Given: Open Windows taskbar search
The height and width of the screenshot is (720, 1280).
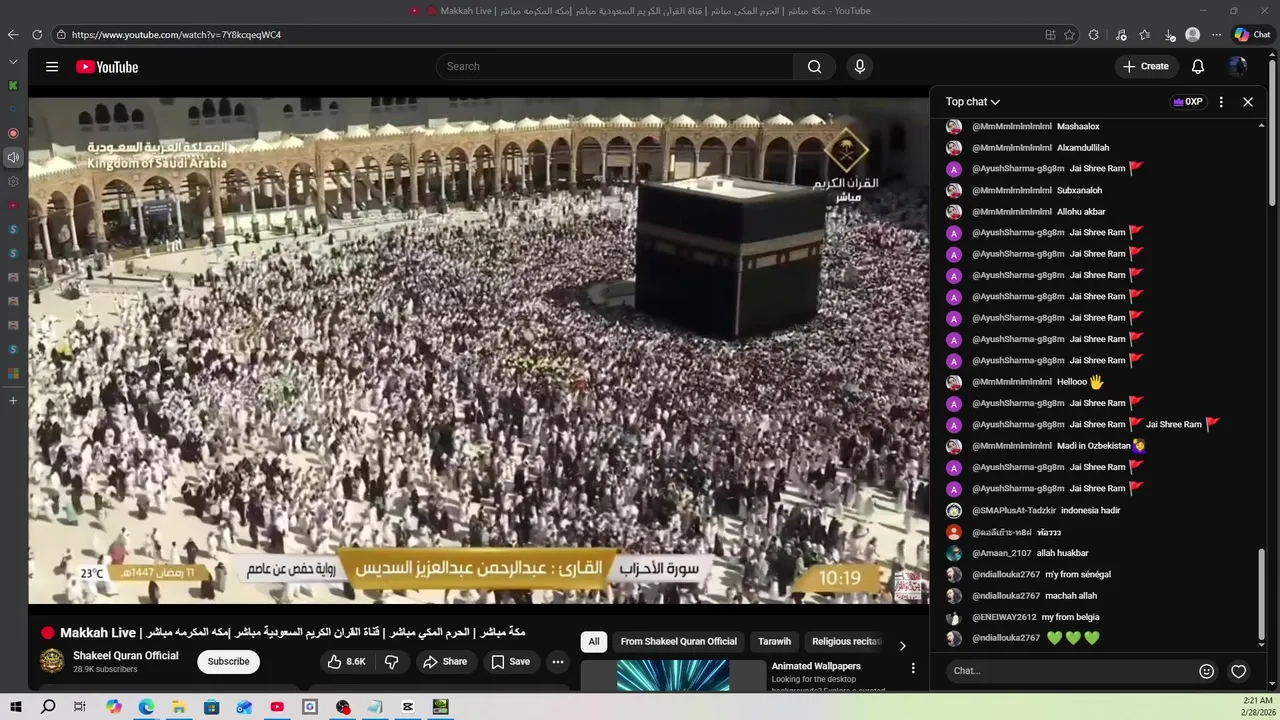Looking at the screenshot, I should point(48,707).
